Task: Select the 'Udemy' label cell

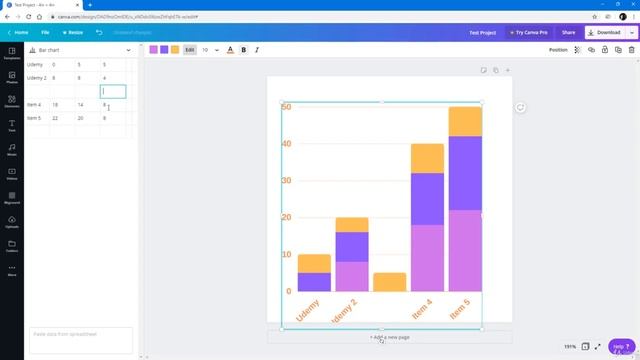Action: click(37, 64)
